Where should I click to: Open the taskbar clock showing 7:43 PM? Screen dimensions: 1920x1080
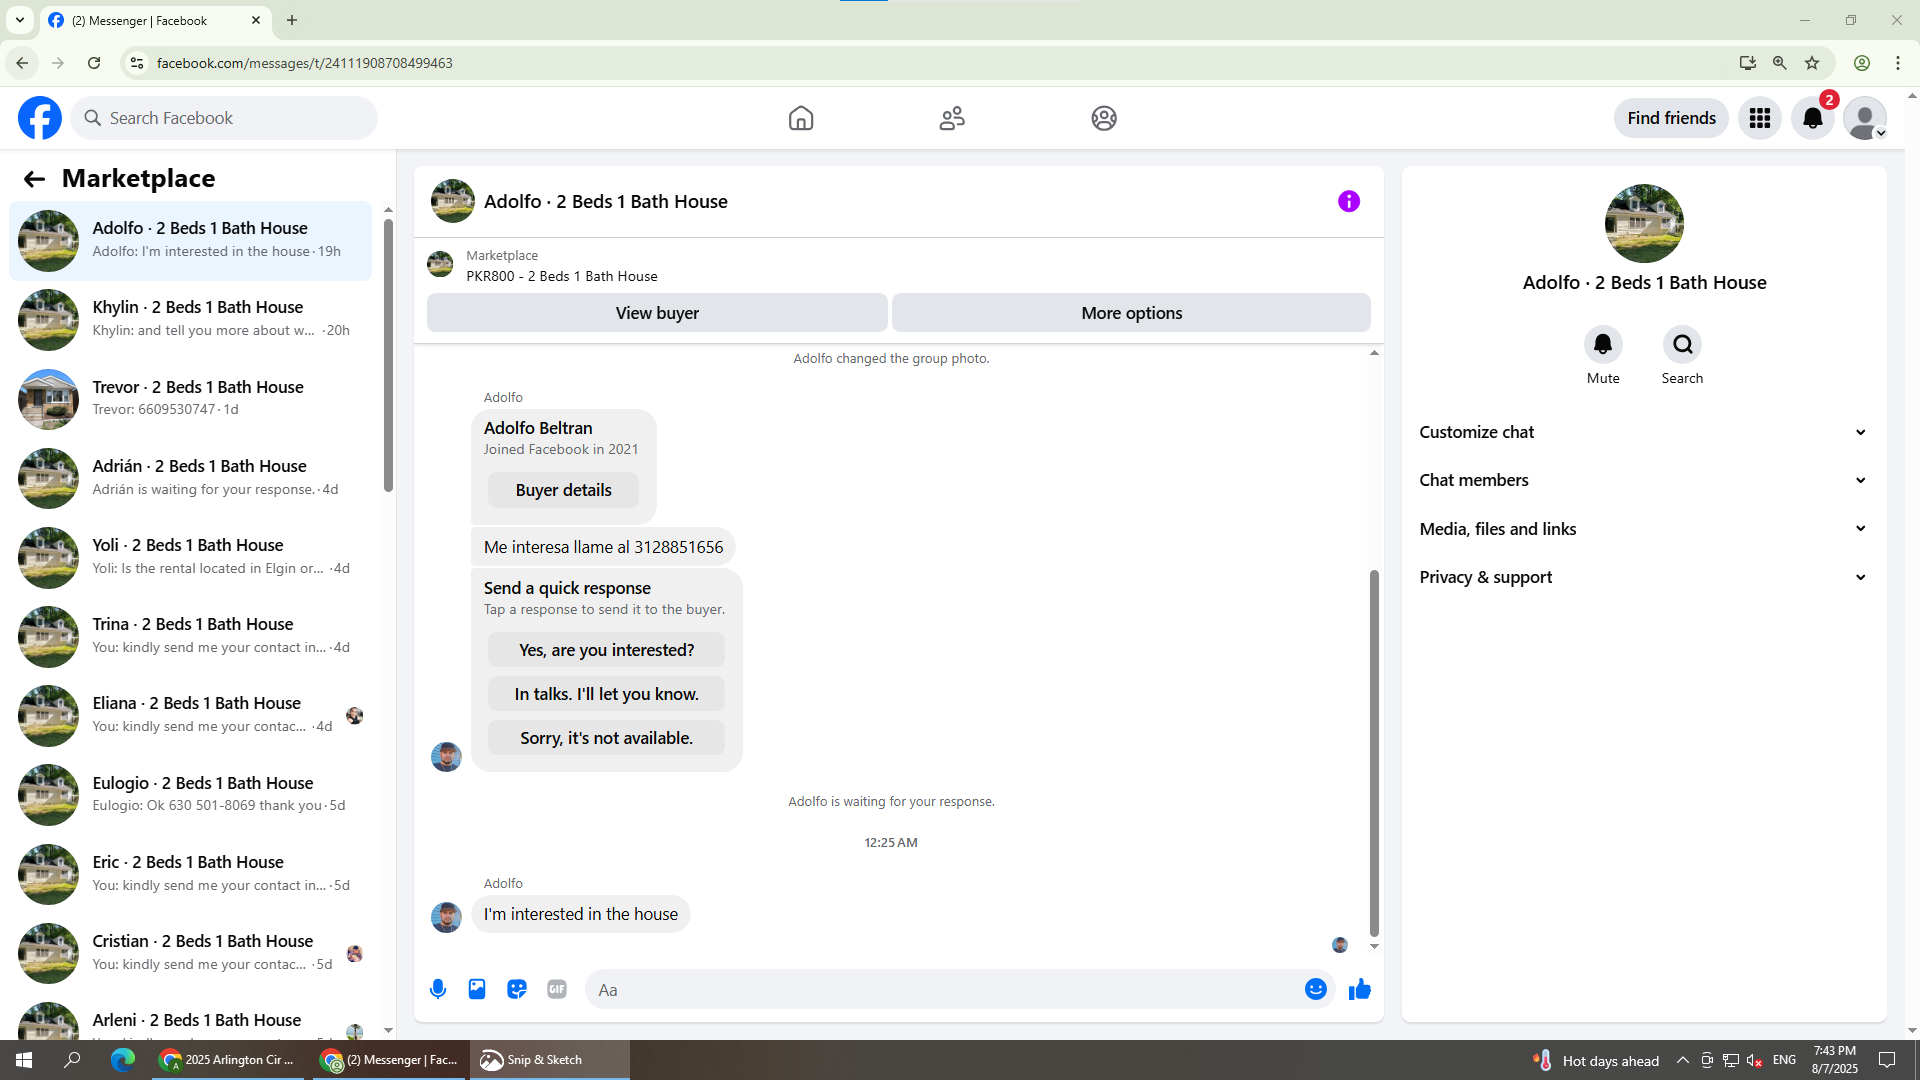coord(1834,1060)
